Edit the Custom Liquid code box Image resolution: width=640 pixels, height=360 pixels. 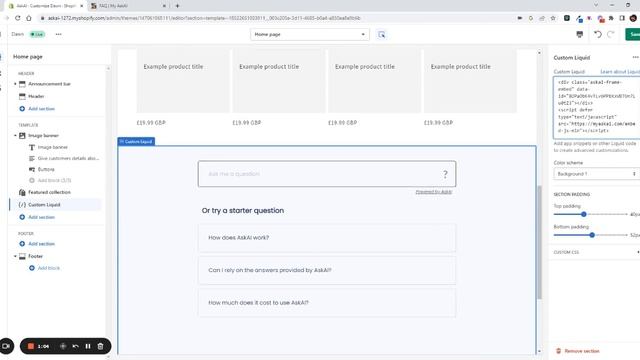pyautogui.click(x=596, y=107)
